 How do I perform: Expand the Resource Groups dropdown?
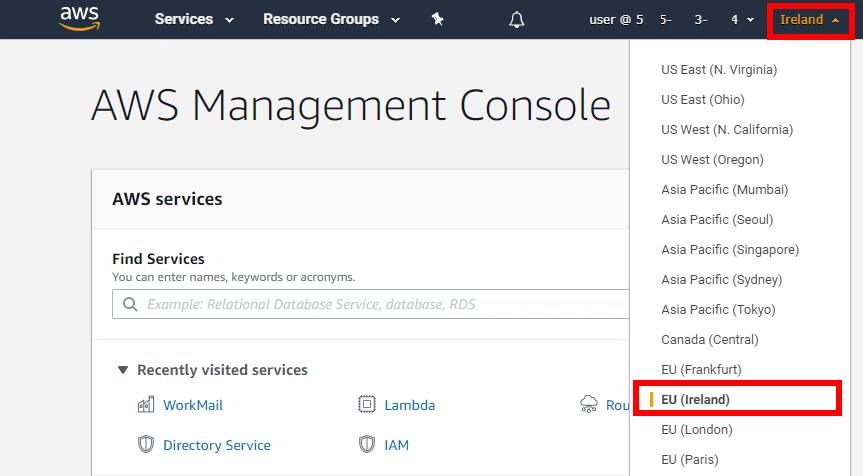[x=330, y=19]
